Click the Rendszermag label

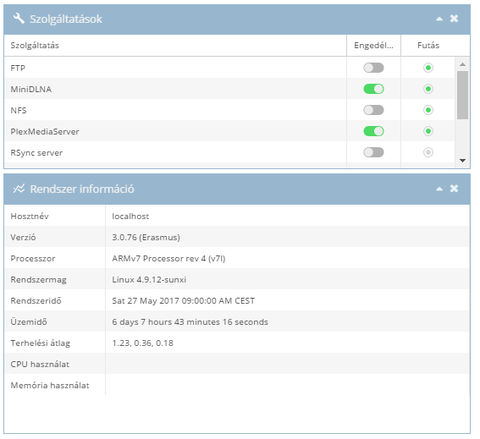pyautogui.click(x=38, y=280)
